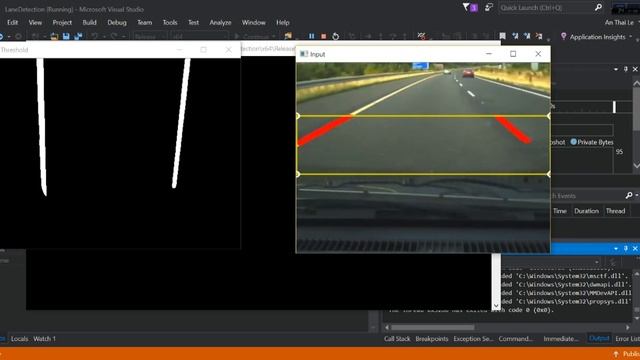This screenshot has height=360, width=640.
Task: Pin the Output panel
Action: [x=626, y=249]
